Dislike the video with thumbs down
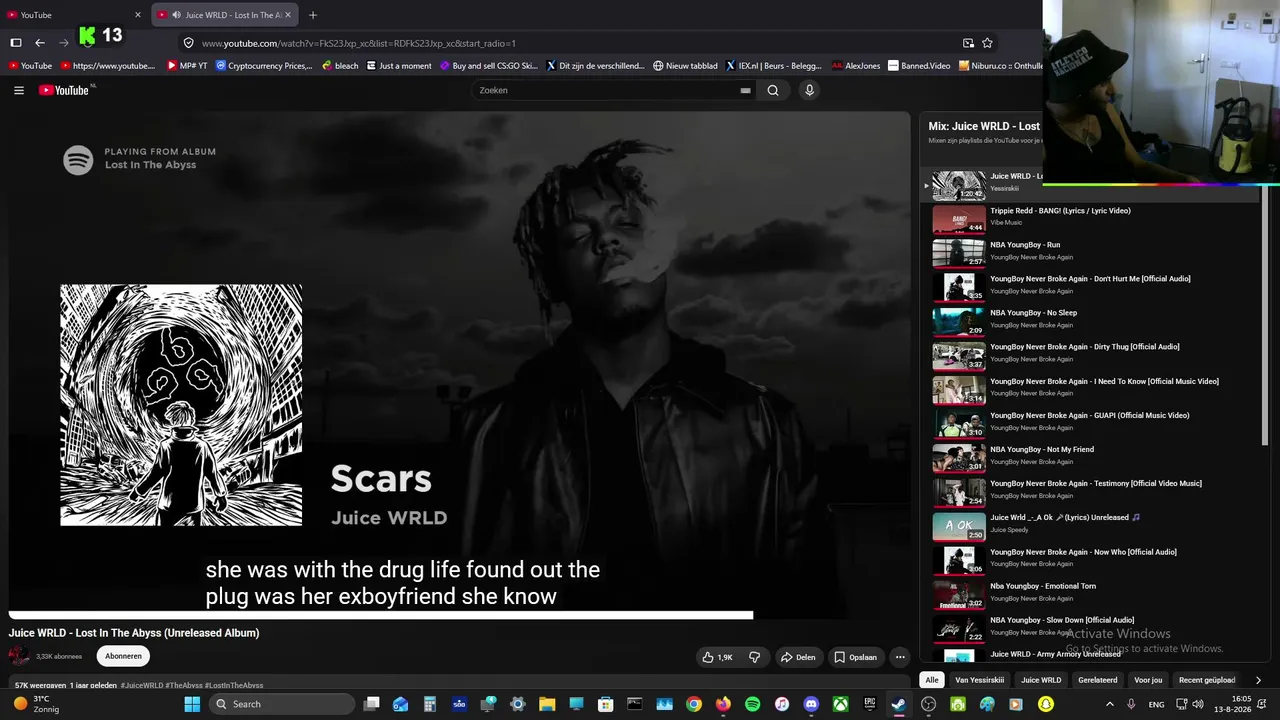This screenshot has width=1280, height=720. pyautogui.click(x=755, y=657)
